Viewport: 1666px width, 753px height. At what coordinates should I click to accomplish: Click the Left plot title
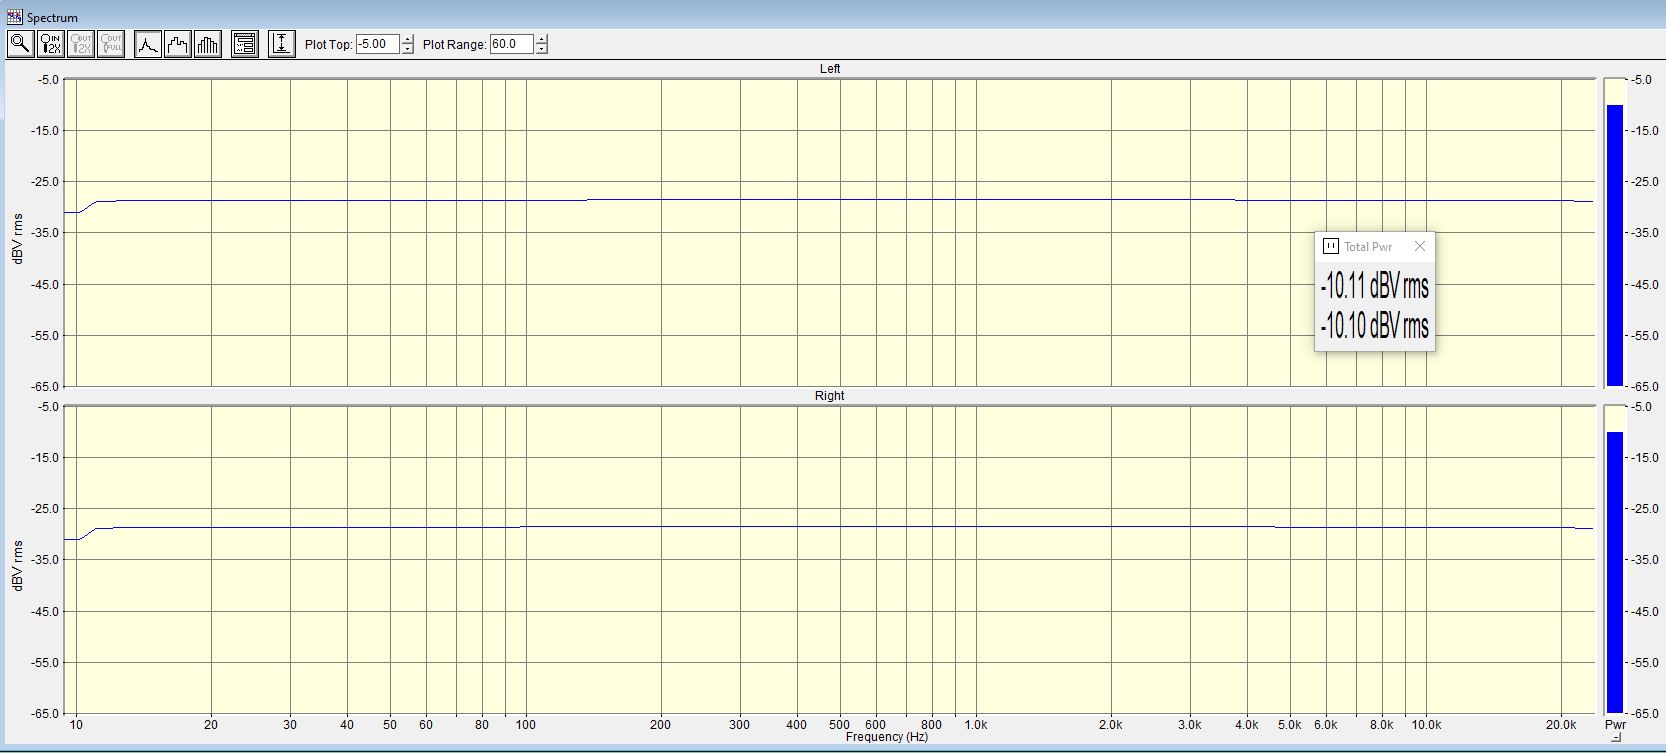tap(830, 69)
